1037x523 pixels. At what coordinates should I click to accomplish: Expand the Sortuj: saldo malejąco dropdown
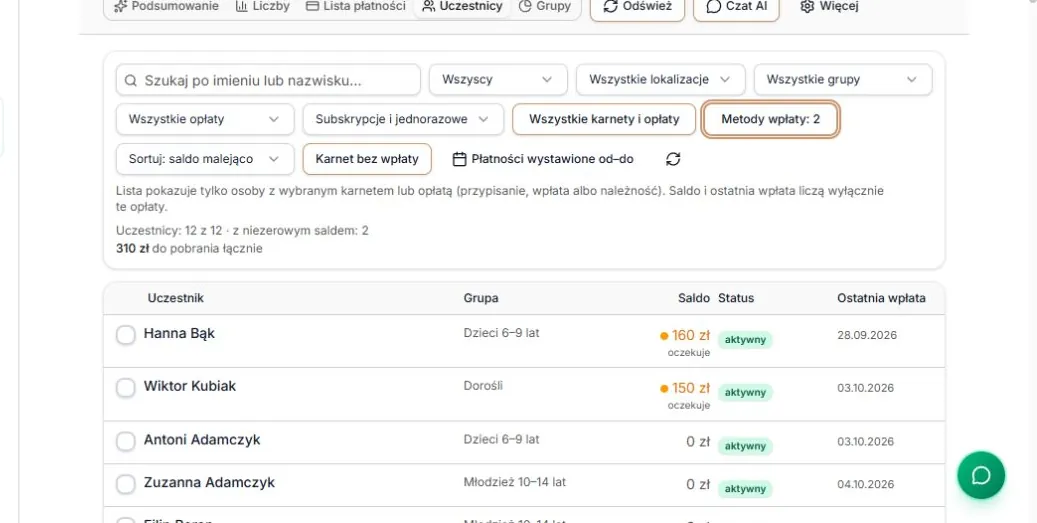(x=205, y=159)
